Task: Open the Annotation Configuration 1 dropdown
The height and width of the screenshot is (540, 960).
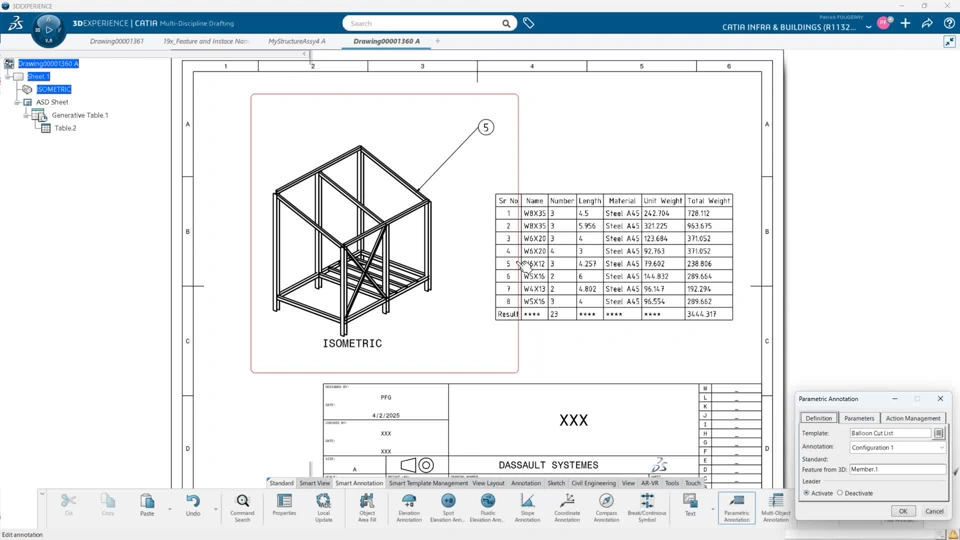Action: [898, 448]
